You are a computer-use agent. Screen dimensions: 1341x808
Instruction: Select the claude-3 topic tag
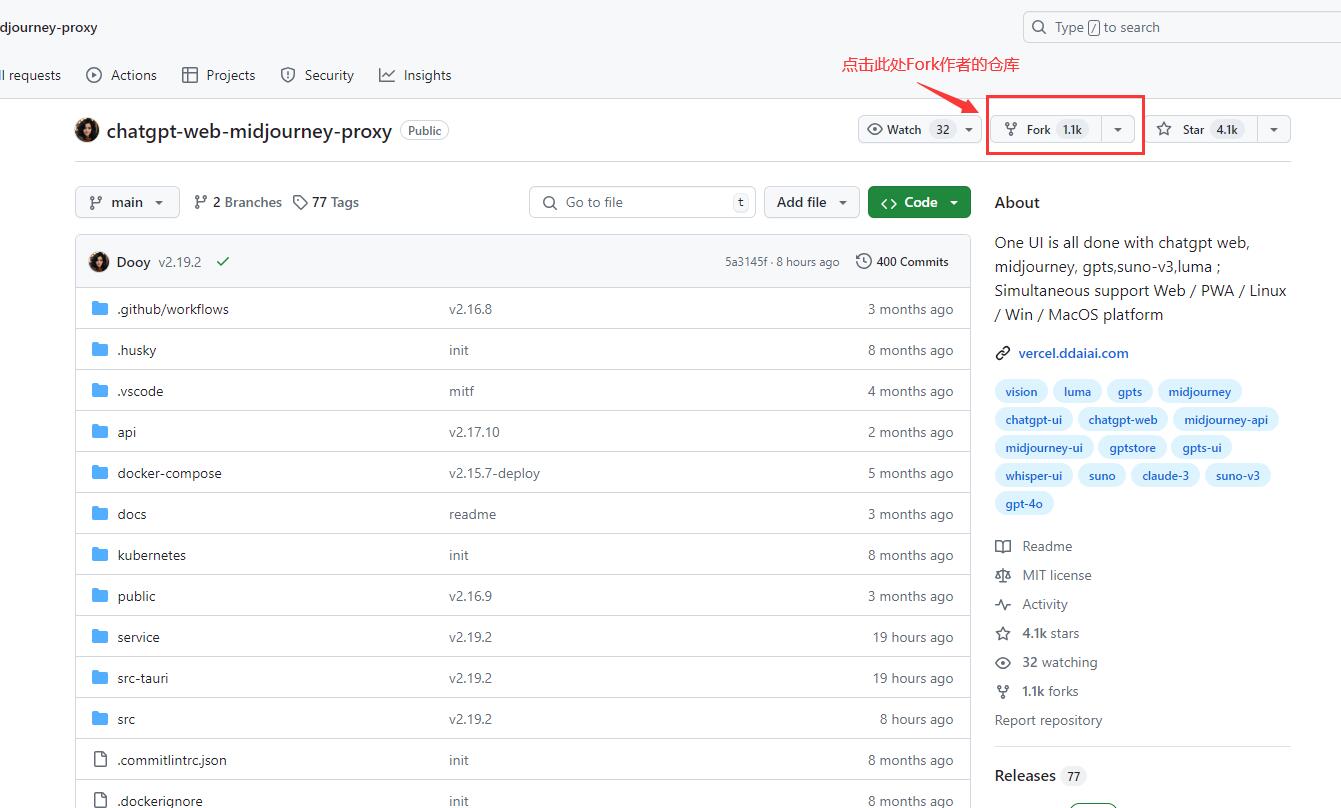[1165, 476]
